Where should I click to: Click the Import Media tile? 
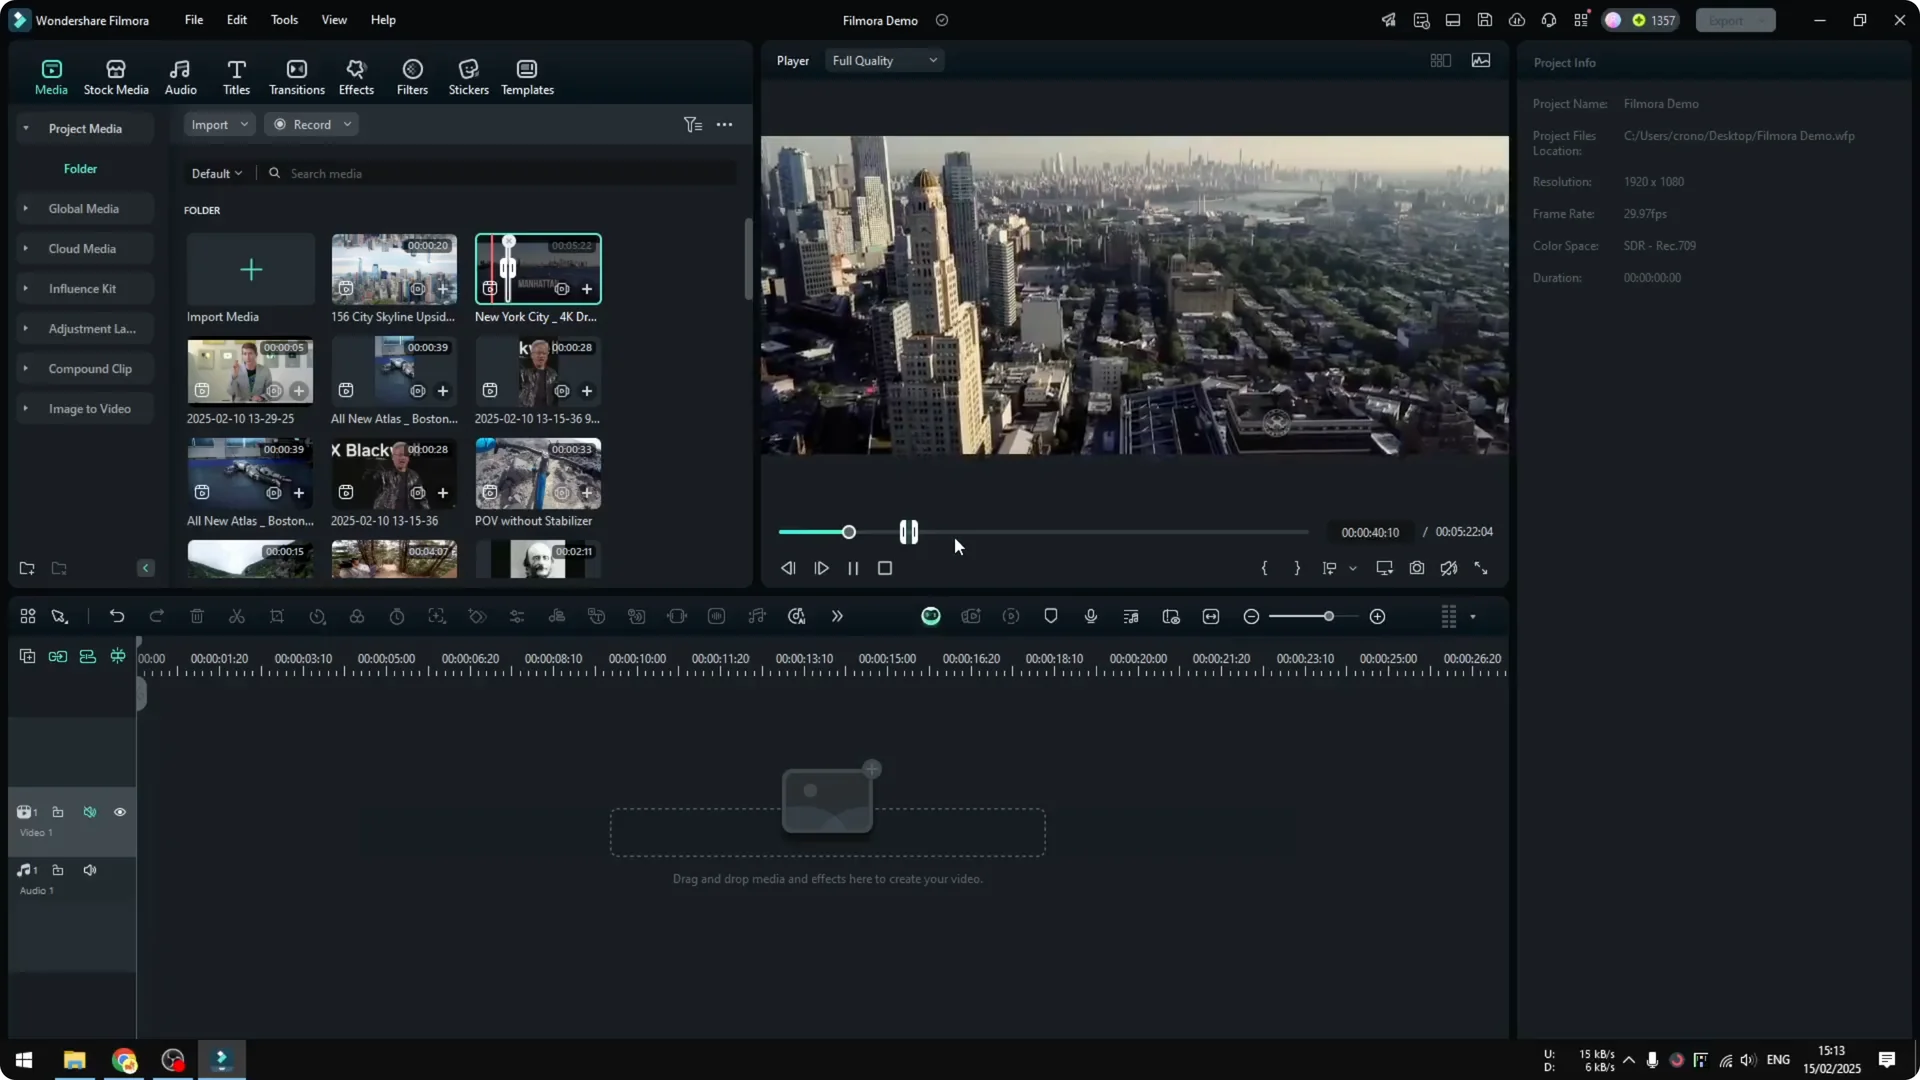pos(250,270)
